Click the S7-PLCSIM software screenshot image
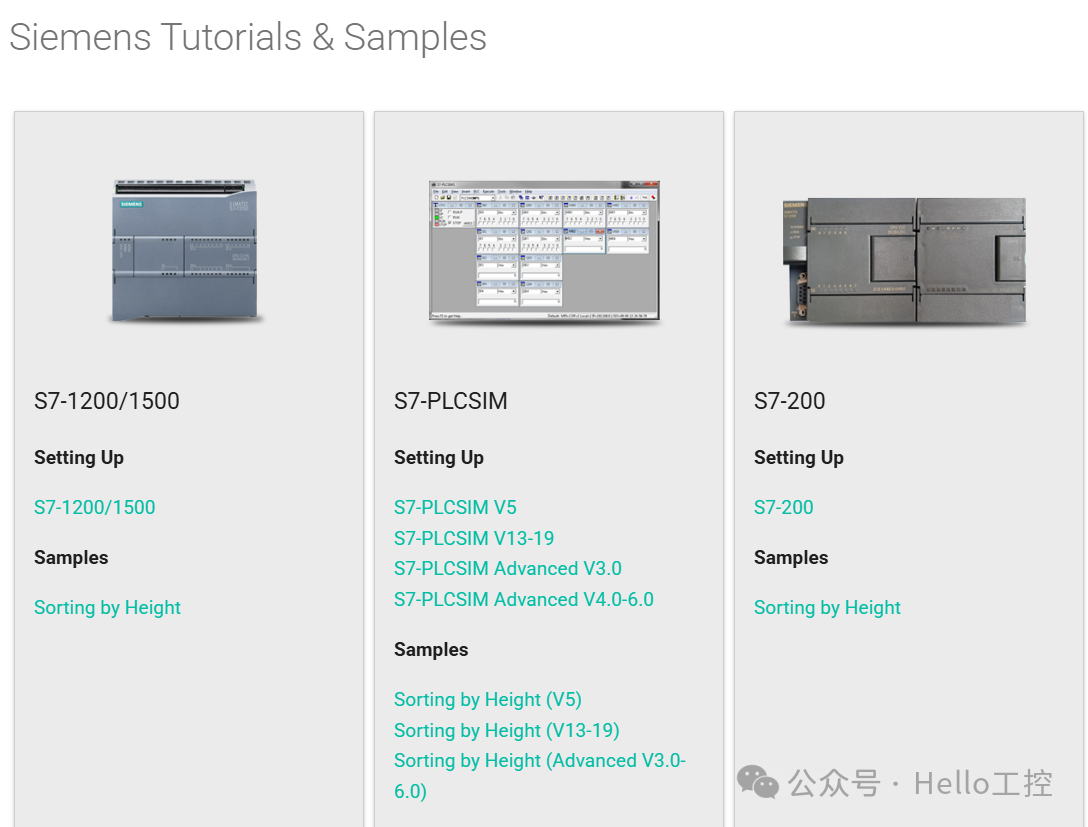 [544, 250]
